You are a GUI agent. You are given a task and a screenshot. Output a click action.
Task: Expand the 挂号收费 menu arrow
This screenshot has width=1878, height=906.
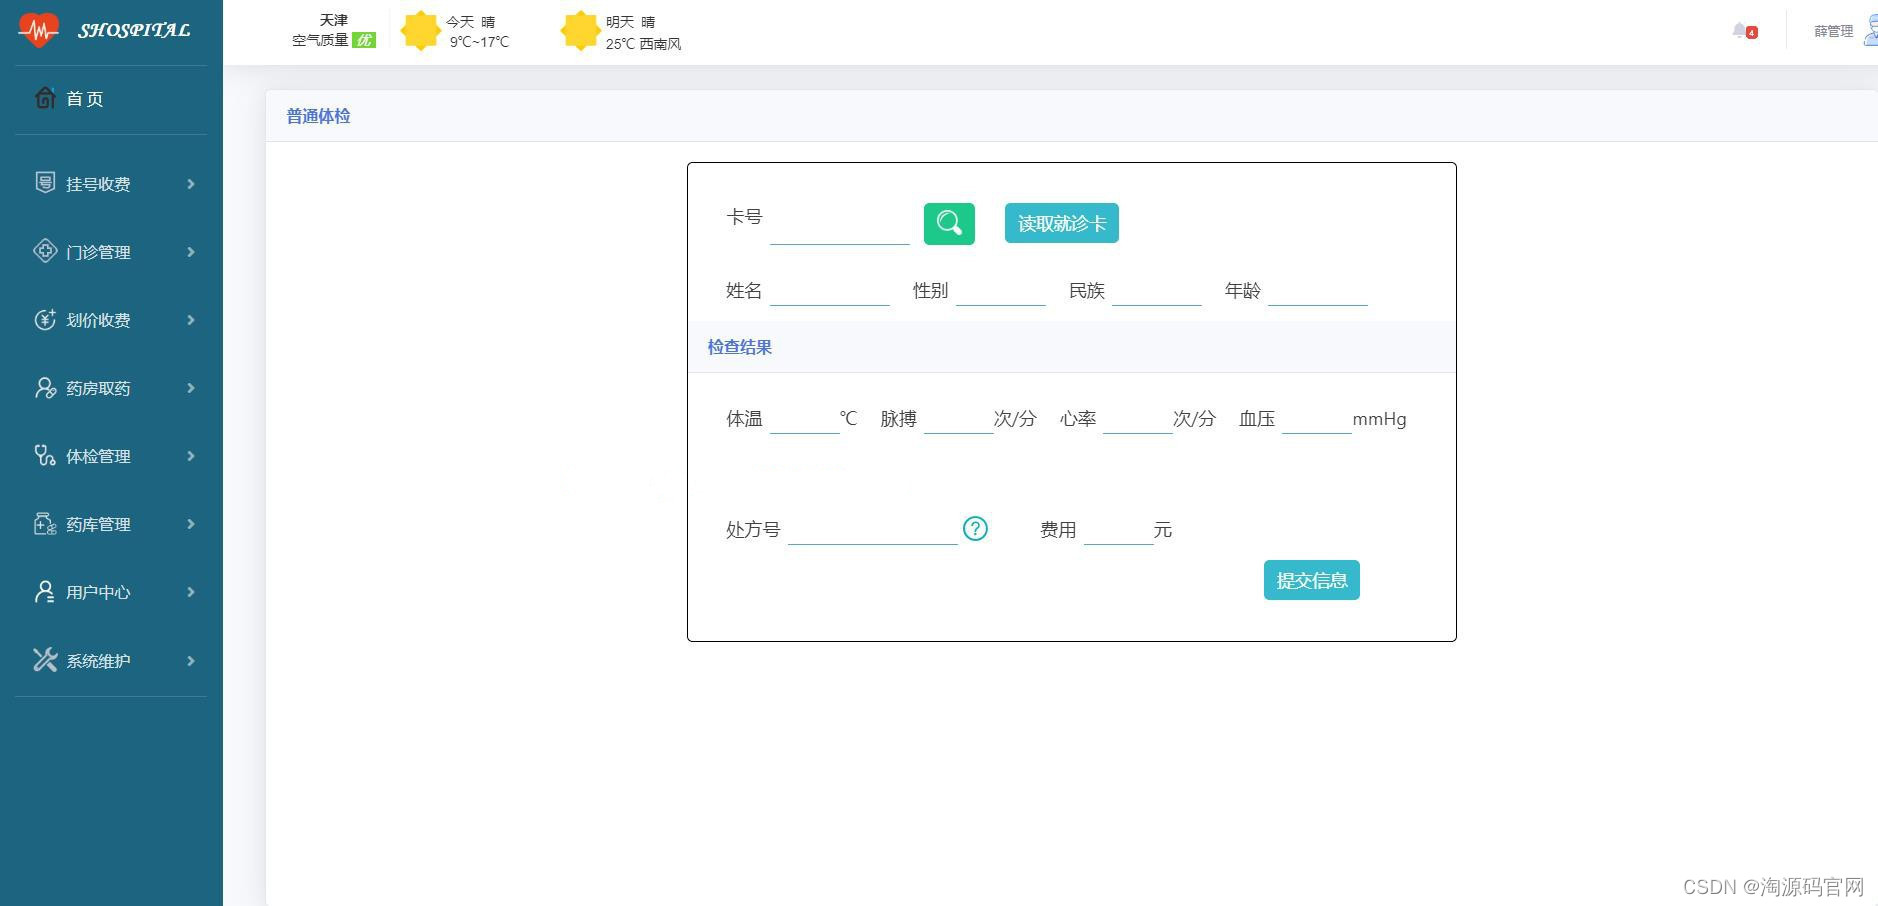[x=191, y=184]
